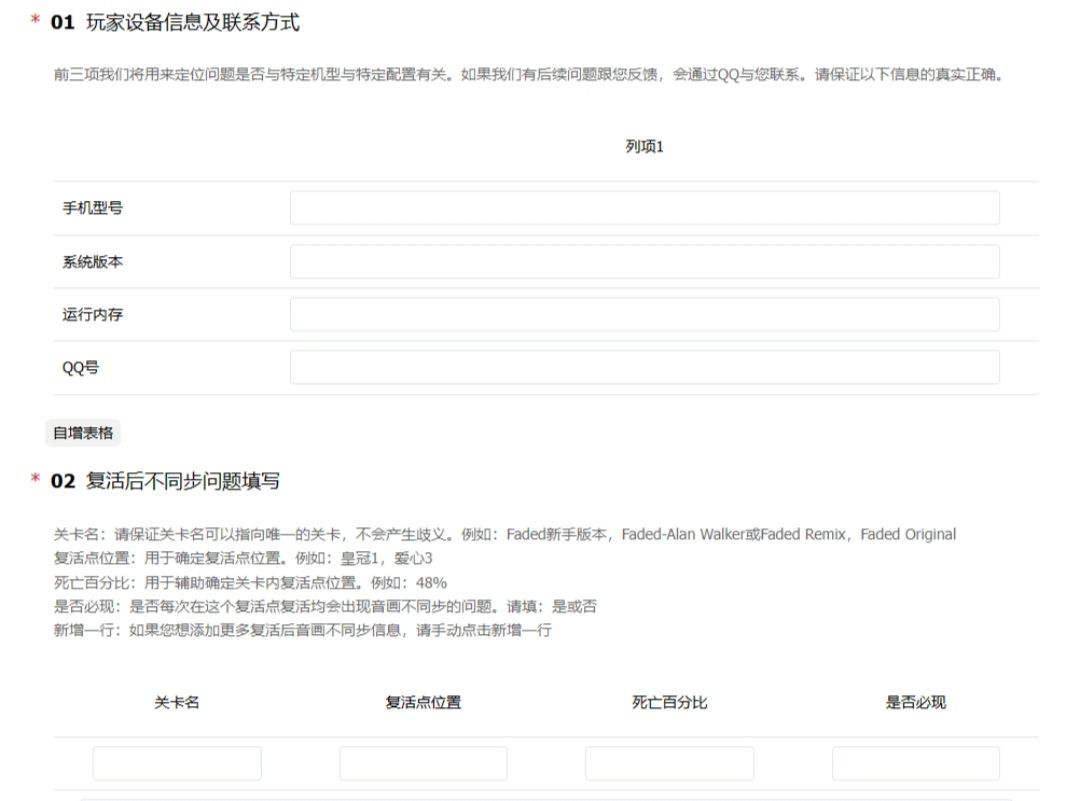Focus the input box under 复活点位置
1080x801 pixels.
423,763
